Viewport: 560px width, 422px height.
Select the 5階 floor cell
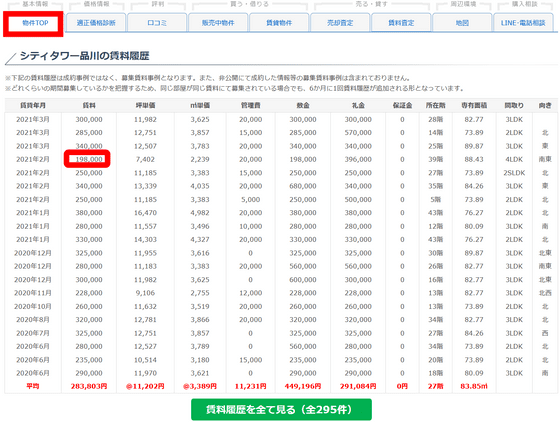(436, 200)
